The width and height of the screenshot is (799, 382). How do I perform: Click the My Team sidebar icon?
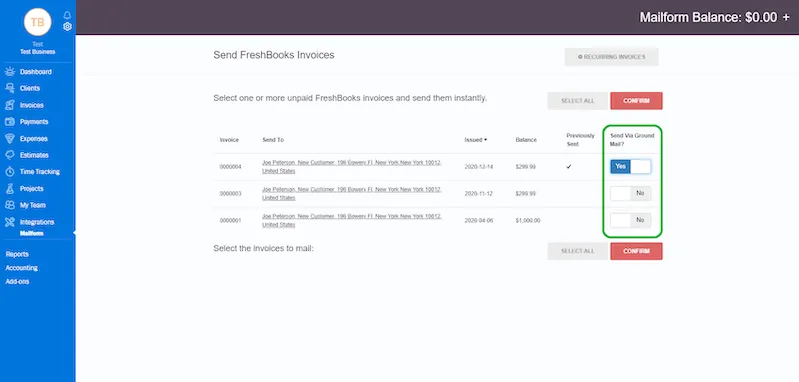pos(10,205)
